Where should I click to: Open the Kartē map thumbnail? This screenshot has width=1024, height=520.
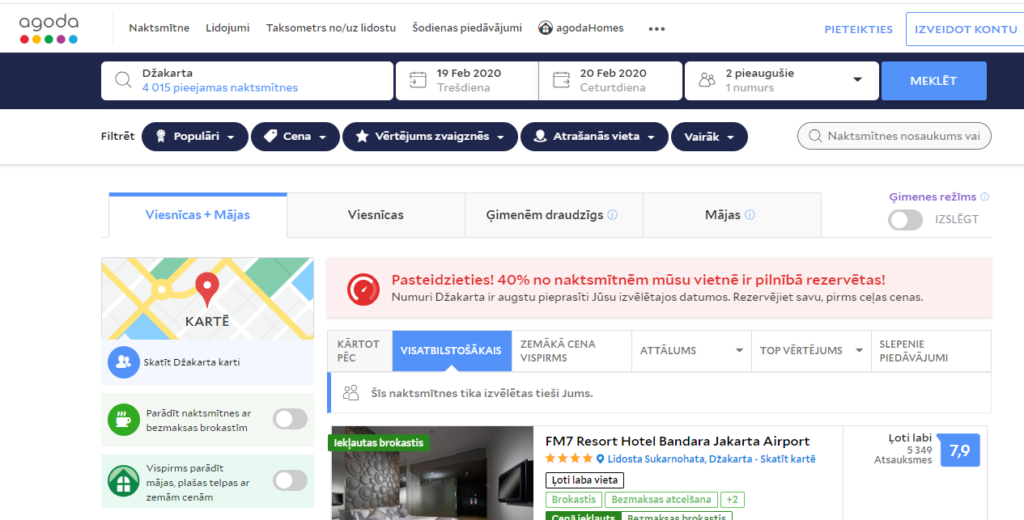tap(208, 299)
